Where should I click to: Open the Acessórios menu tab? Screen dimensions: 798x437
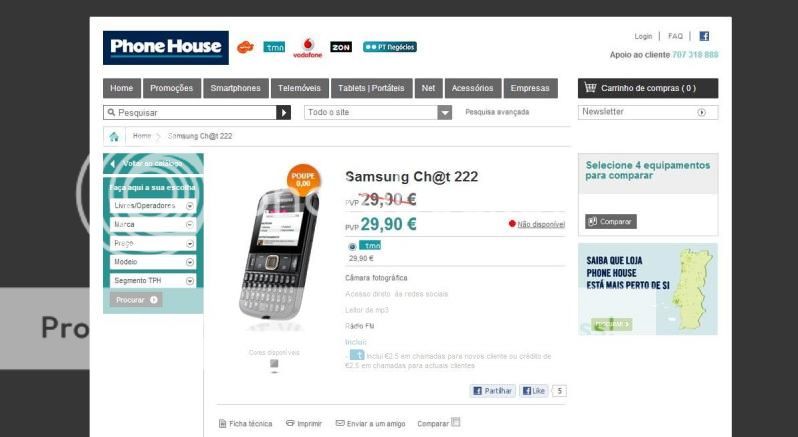coord(473,88)
